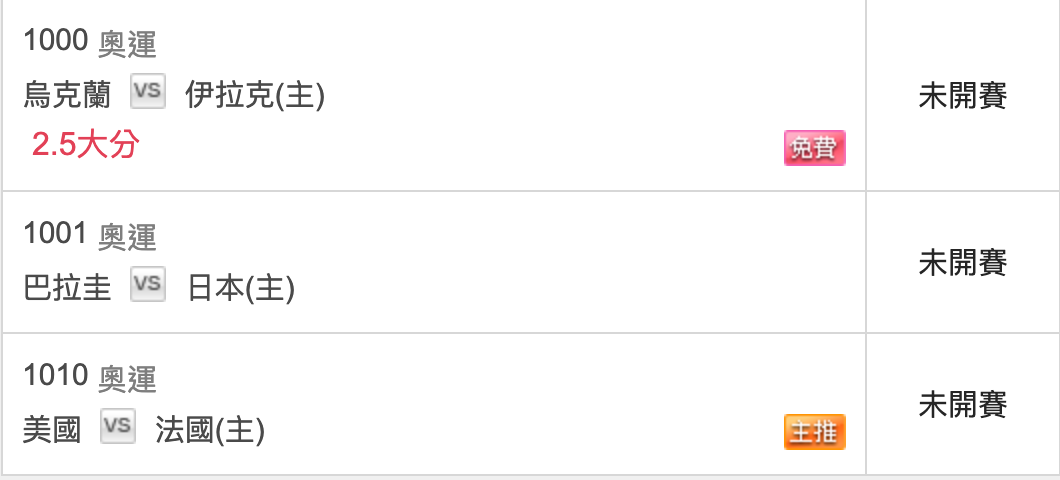Click VS icon for 美國 vs 法國
This screenshot has width=1060, height=480.
[118, 426]
